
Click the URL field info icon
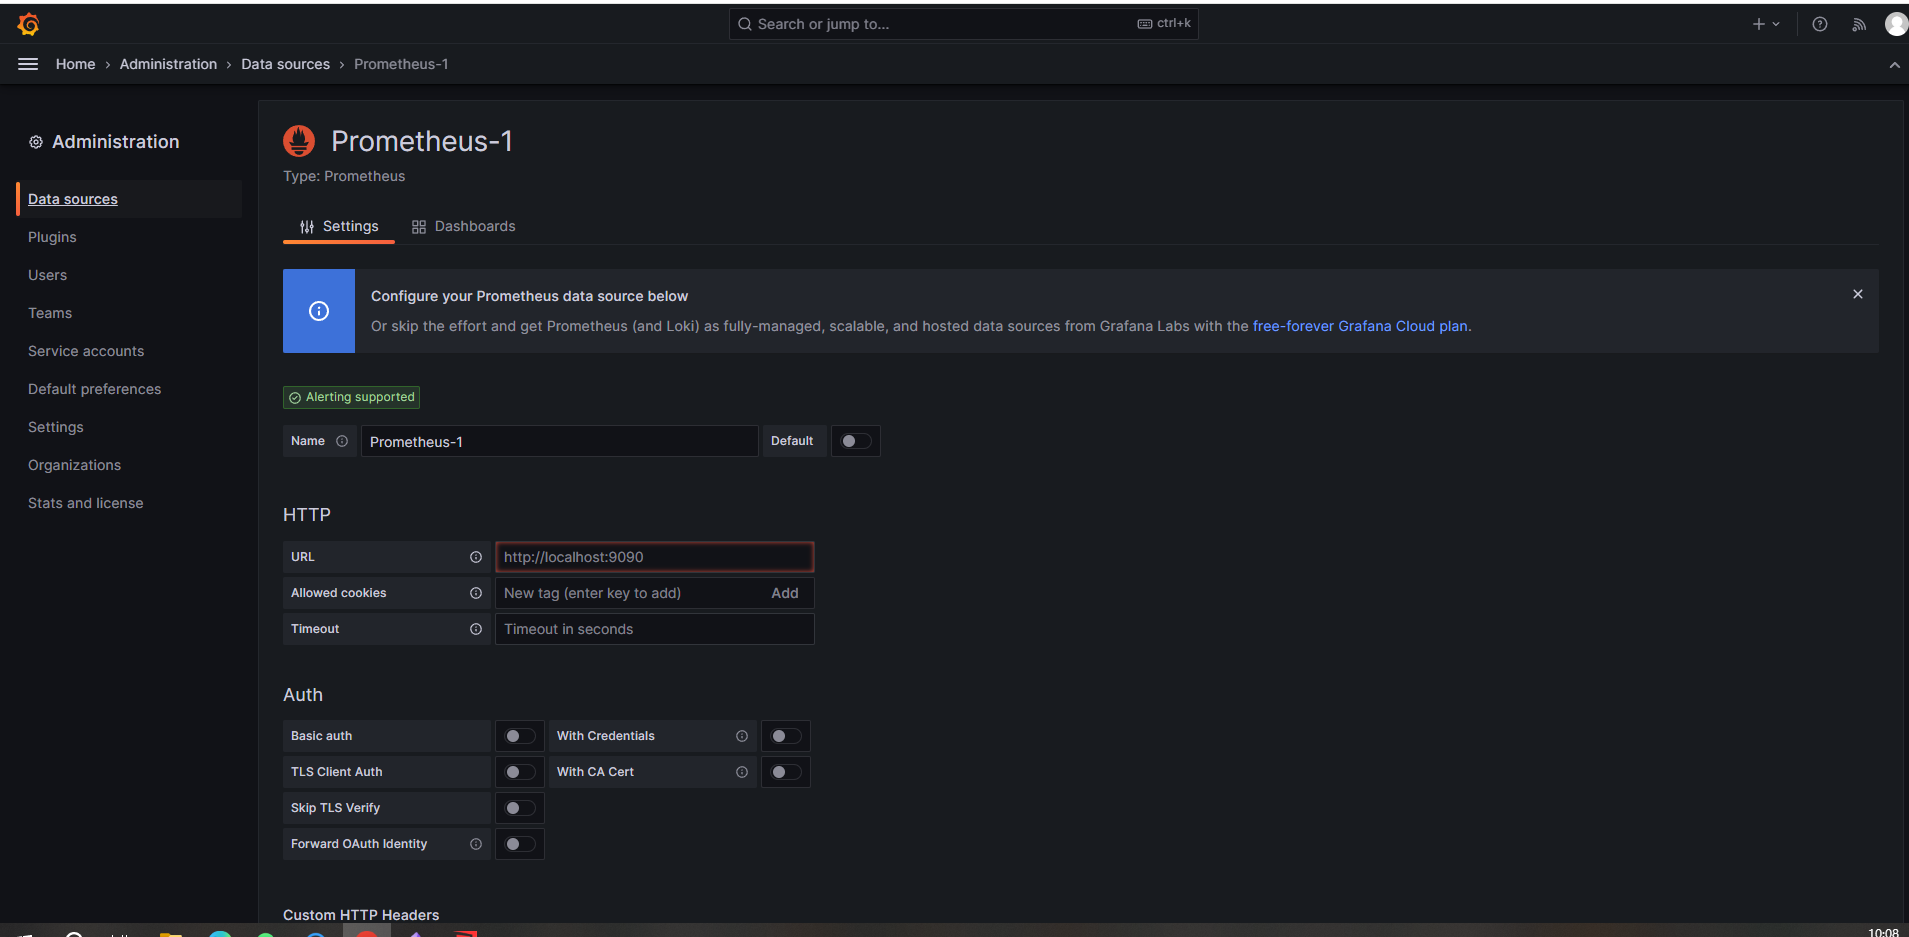coord(476,557)
